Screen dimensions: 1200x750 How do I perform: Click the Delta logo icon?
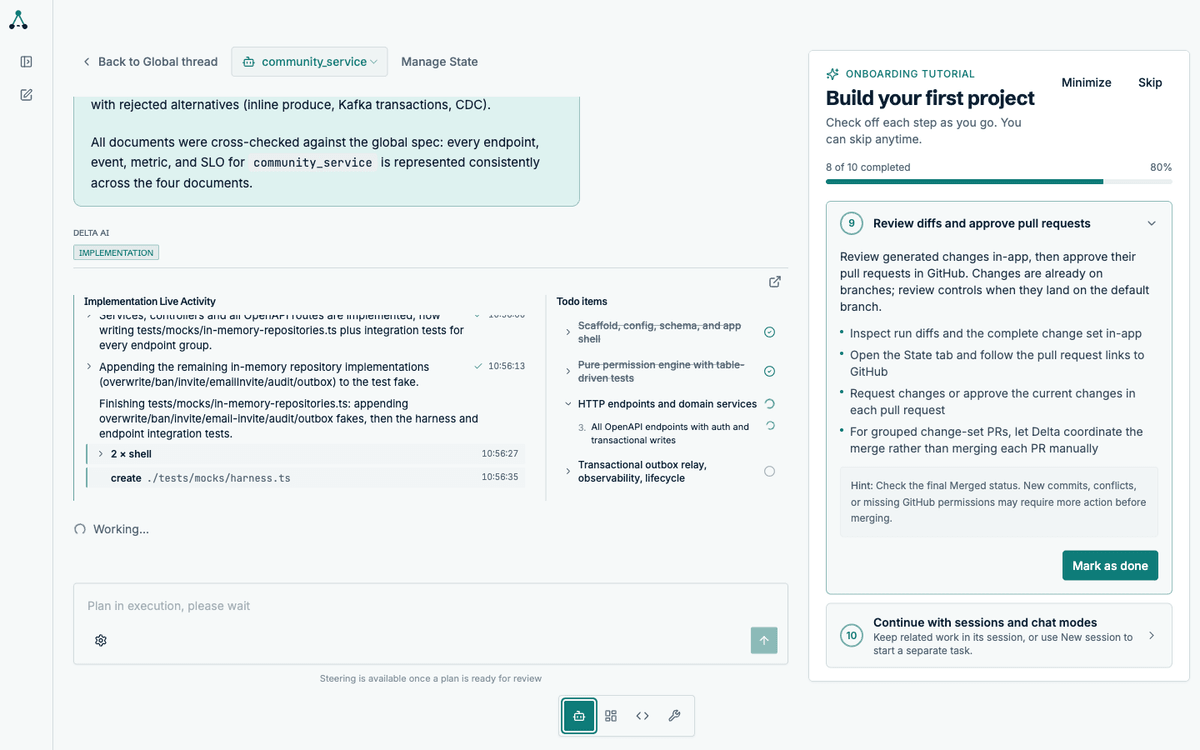[x=18, y=19]
